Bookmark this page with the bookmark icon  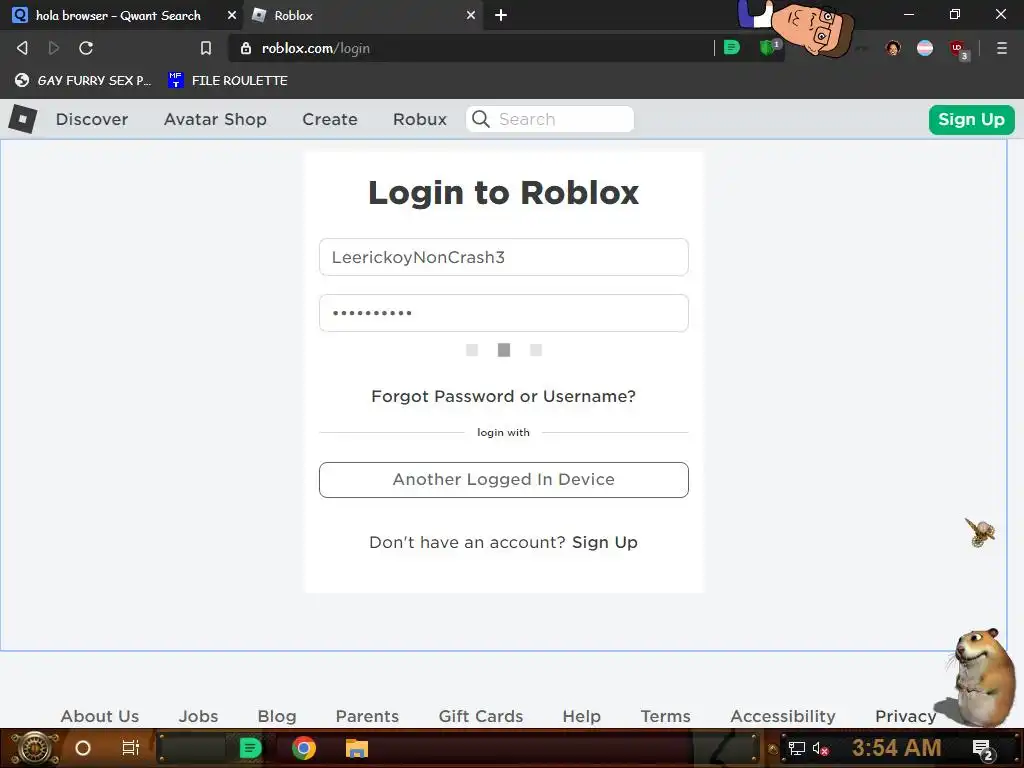click(x=206, y=48)
